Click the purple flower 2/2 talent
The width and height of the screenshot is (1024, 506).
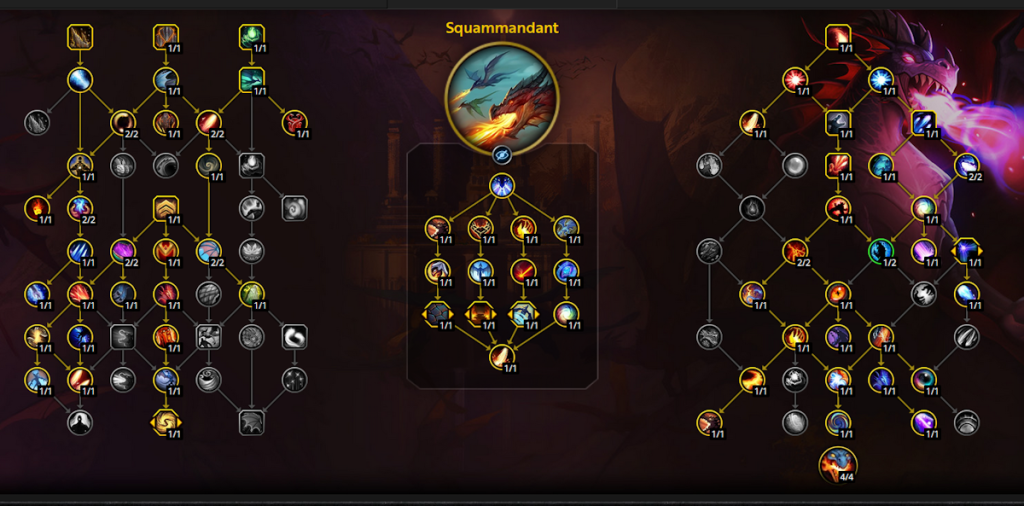123,251
